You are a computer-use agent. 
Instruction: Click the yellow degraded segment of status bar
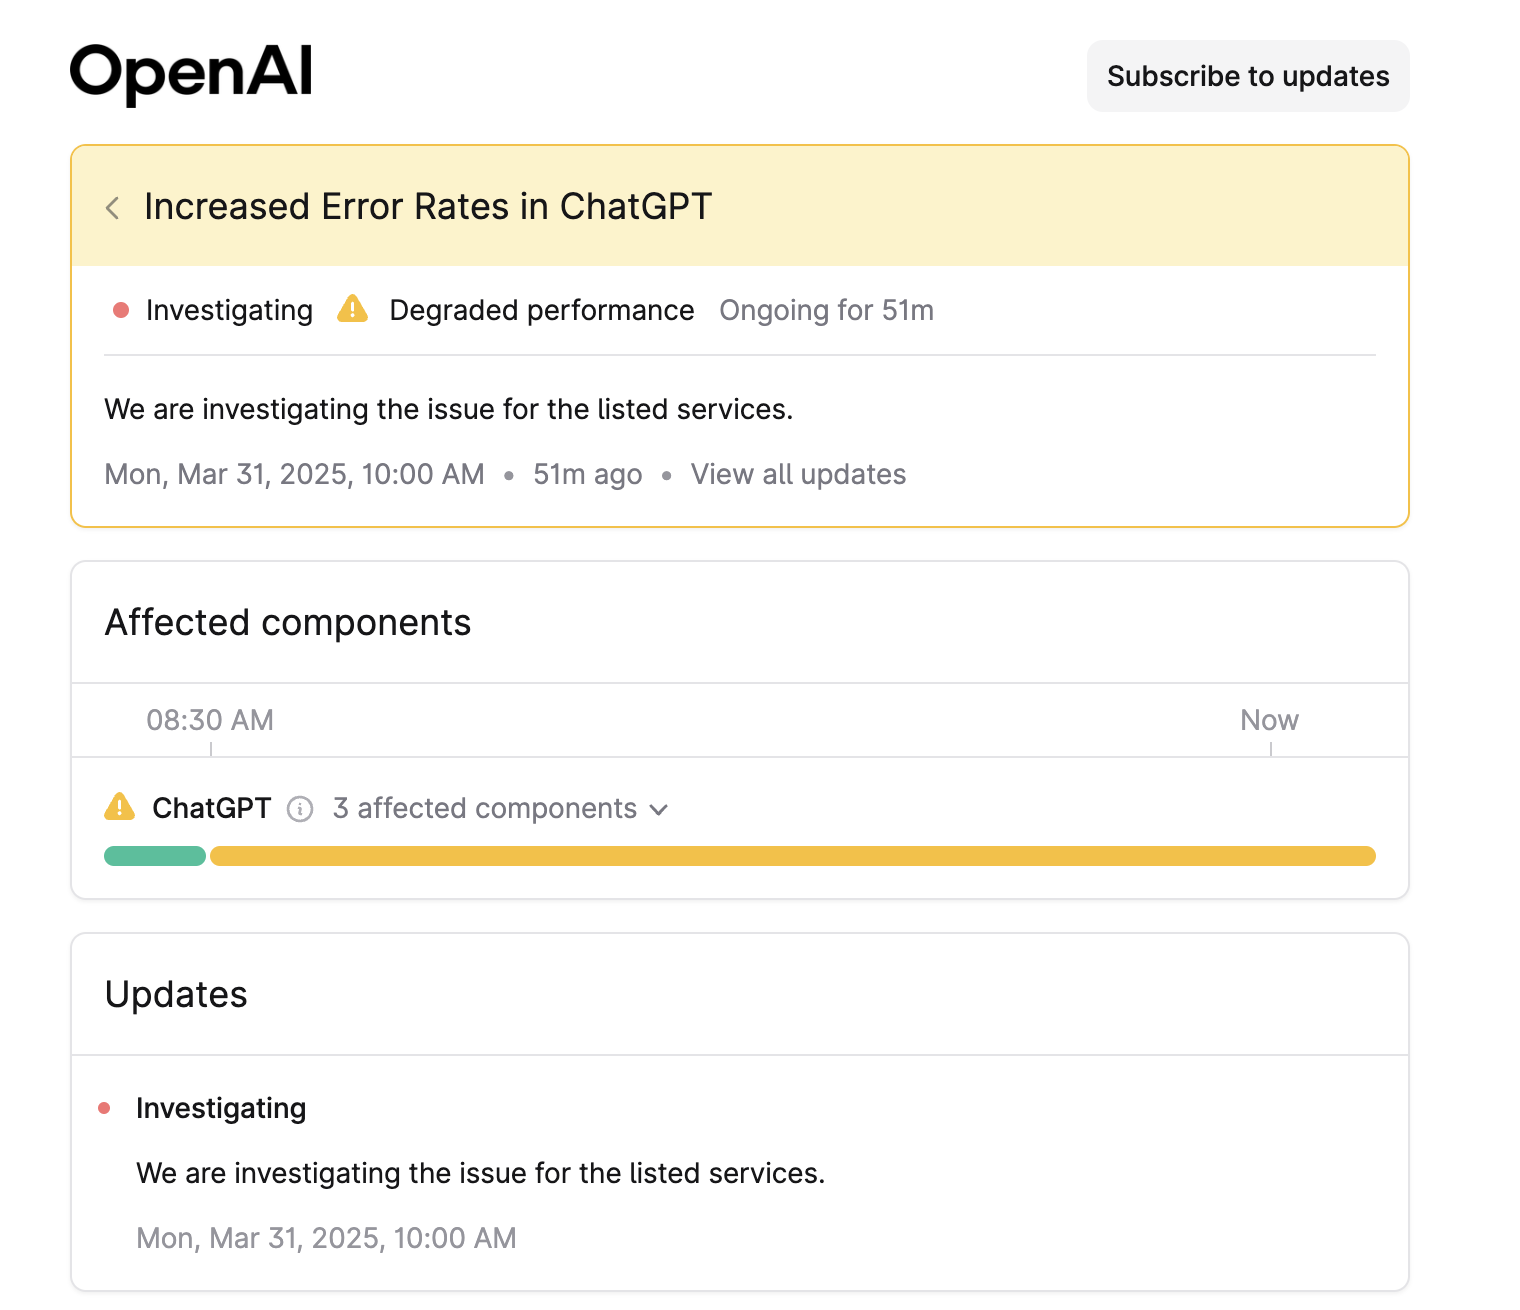792,856
